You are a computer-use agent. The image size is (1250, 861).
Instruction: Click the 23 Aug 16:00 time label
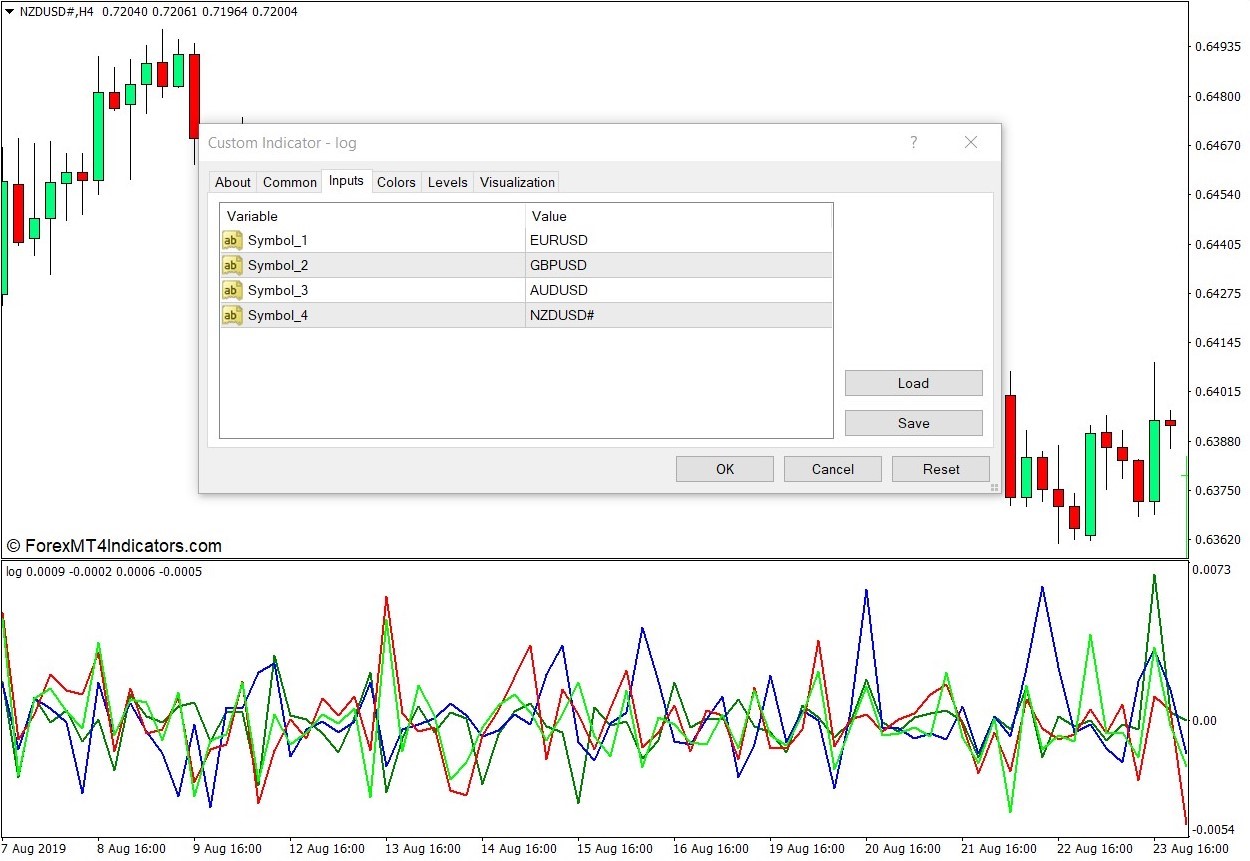tap(1191, 849)
